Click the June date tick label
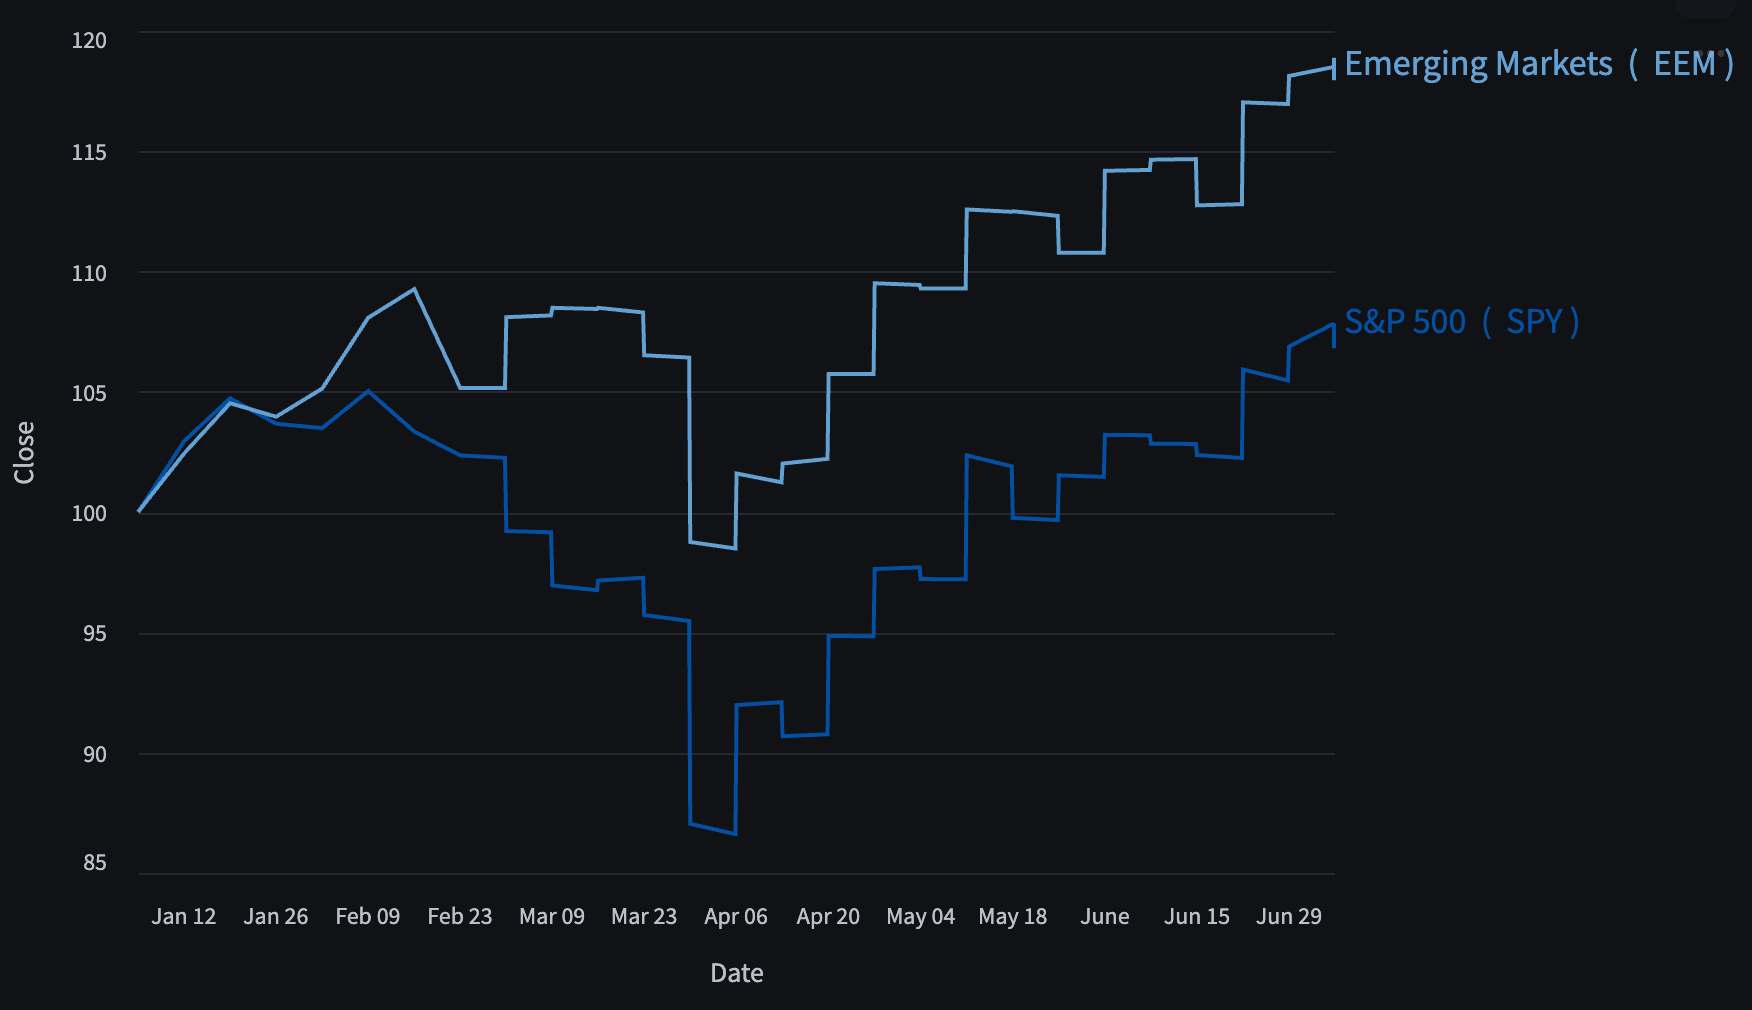1752x1010 pixels. coord(1105,916)
